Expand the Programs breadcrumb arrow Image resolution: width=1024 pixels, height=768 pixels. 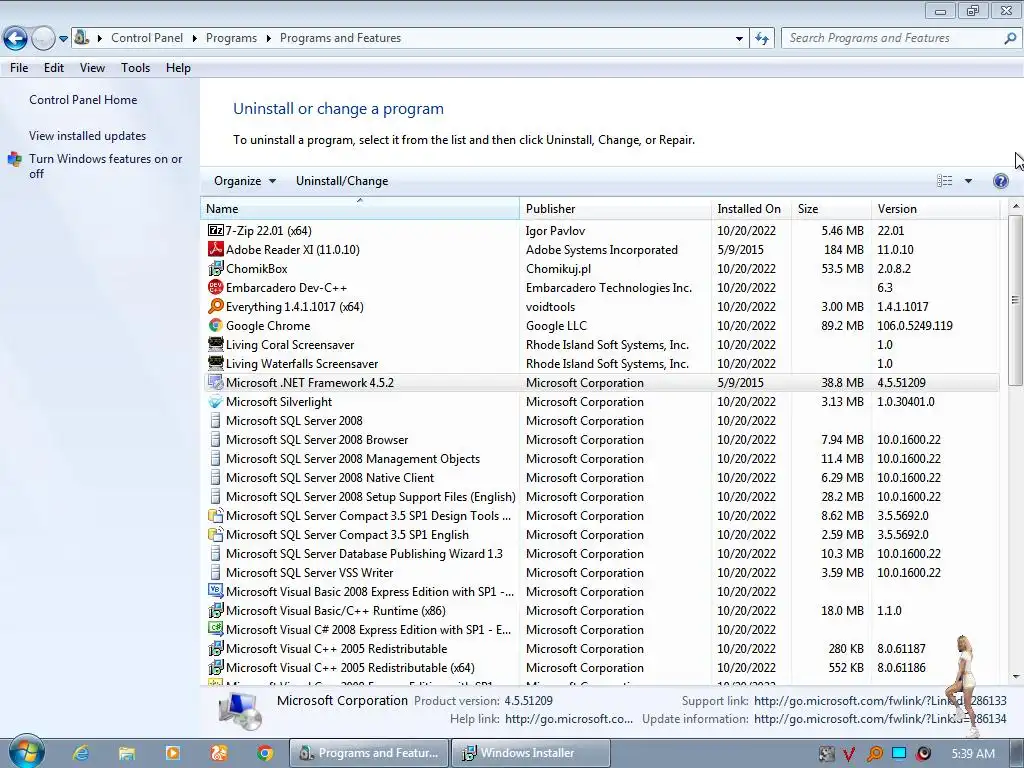click(x=268, y=39)
